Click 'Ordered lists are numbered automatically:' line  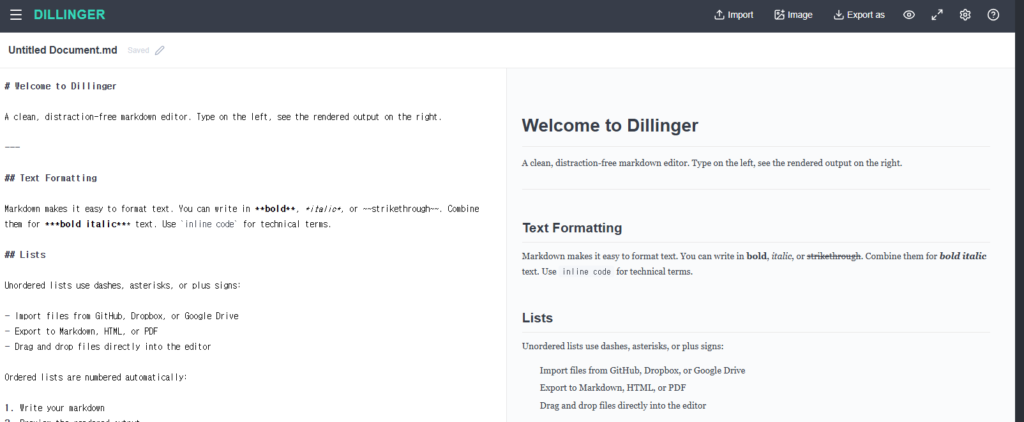coord(95,378)
